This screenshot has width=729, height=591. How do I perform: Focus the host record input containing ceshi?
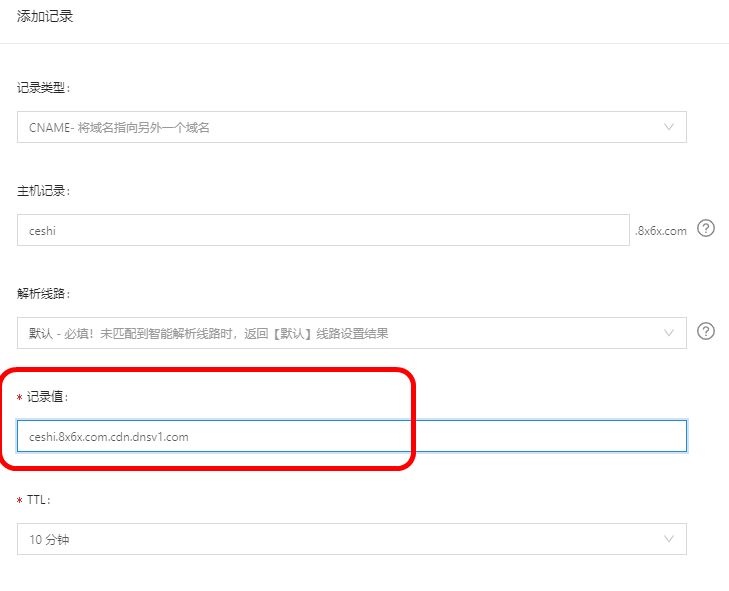pyautogui.click(x=322, y=230)
